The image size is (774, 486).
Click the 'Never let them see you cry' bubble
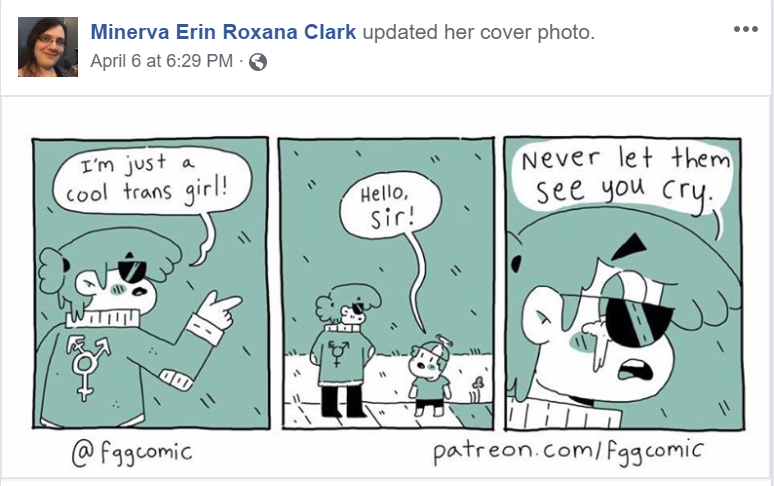click(623, 177)
